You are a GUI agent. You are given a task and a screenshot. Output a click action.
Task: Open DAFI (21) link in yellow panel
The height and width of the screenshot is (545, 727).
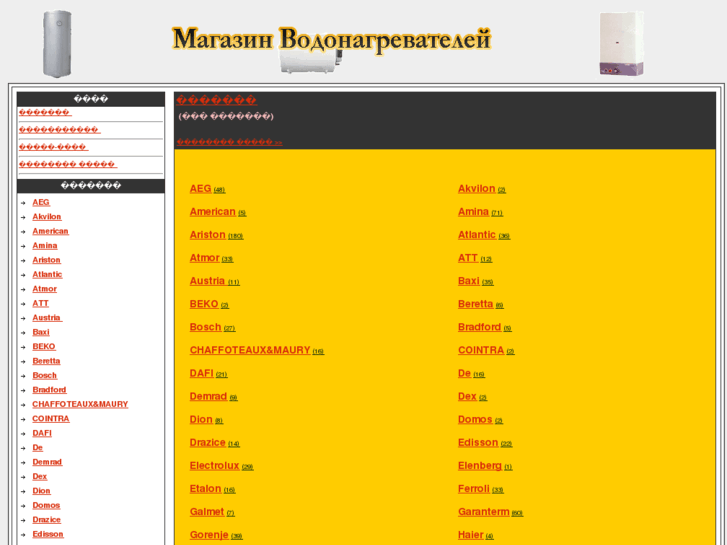click(x=209, y=373)
